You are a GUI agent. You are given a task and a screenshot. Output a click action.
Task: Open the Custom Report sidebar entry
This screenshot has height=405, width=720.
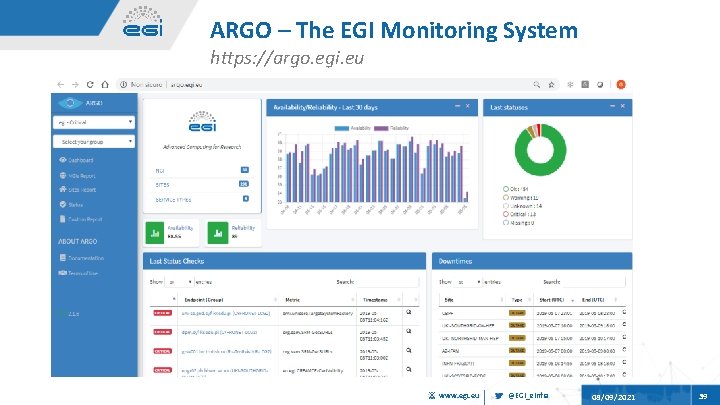[x=81, y=219]
